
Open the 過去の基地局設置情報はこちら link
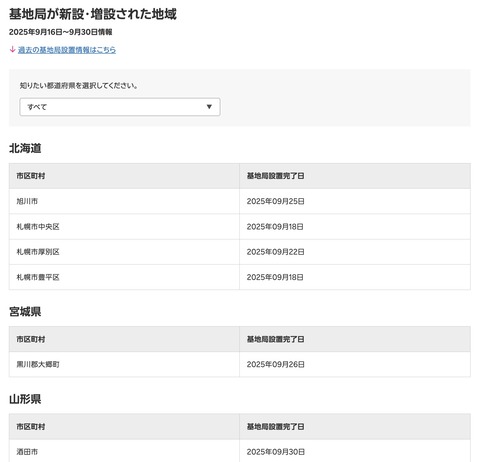click(x=67, y=50)
